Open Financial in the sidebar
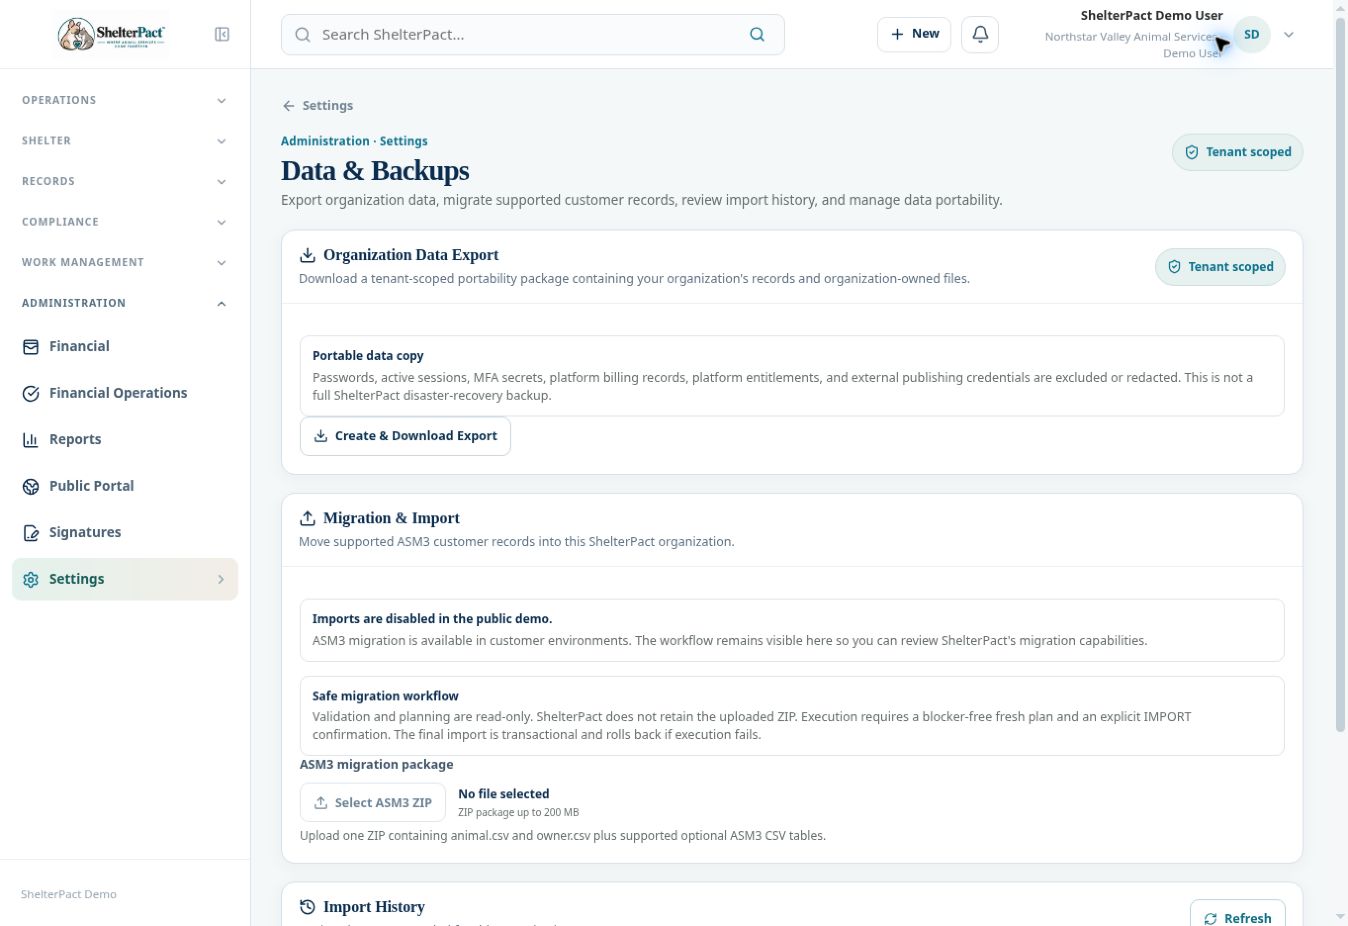The width and height of the screenshot is (1348, 926). (125, 346)
